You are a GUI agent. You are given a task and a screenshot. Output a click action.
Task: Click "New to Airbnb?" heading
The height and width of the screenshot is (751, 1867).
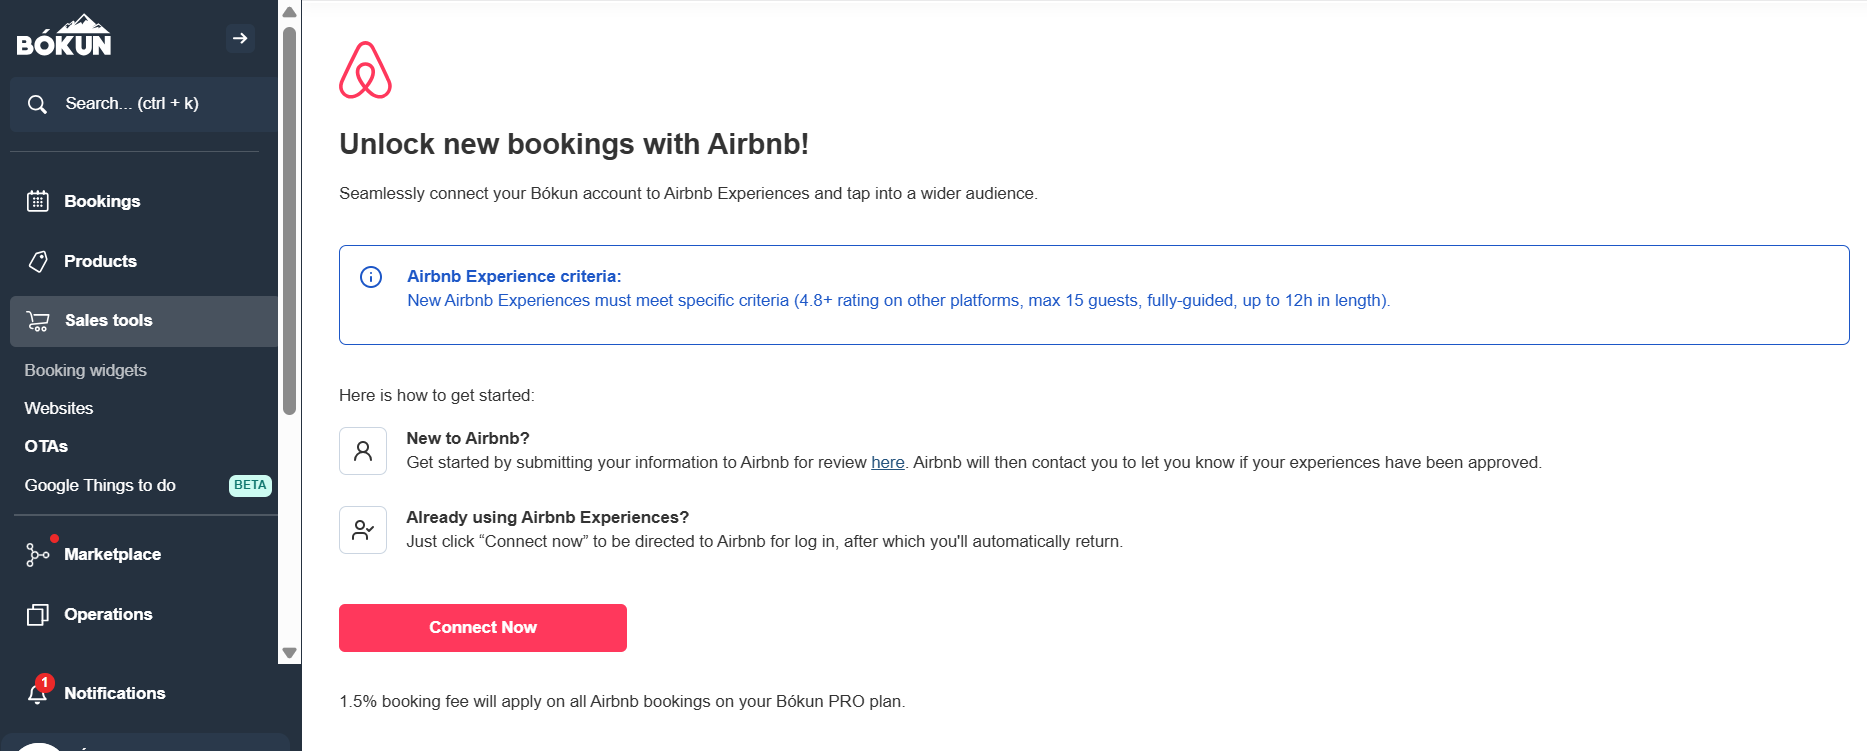click(468, 438)
